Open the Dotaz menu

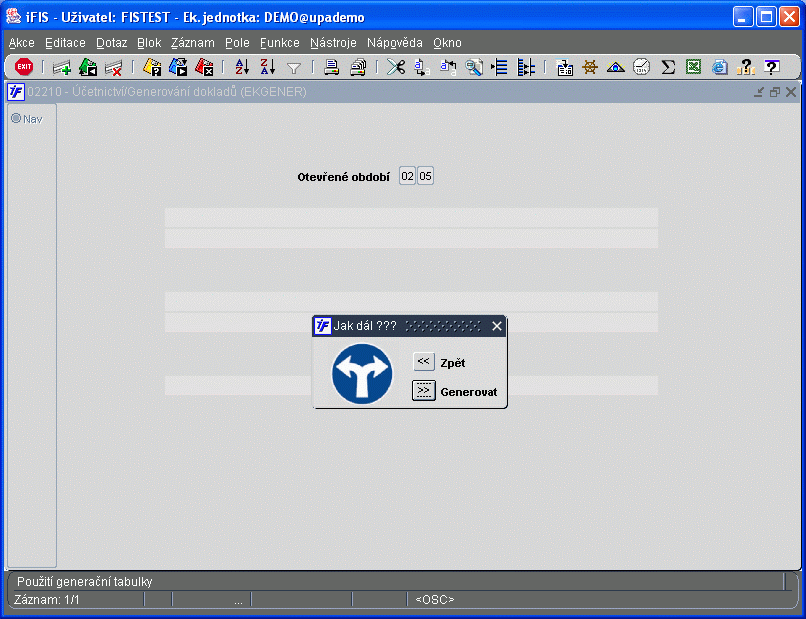pos(112,43)
